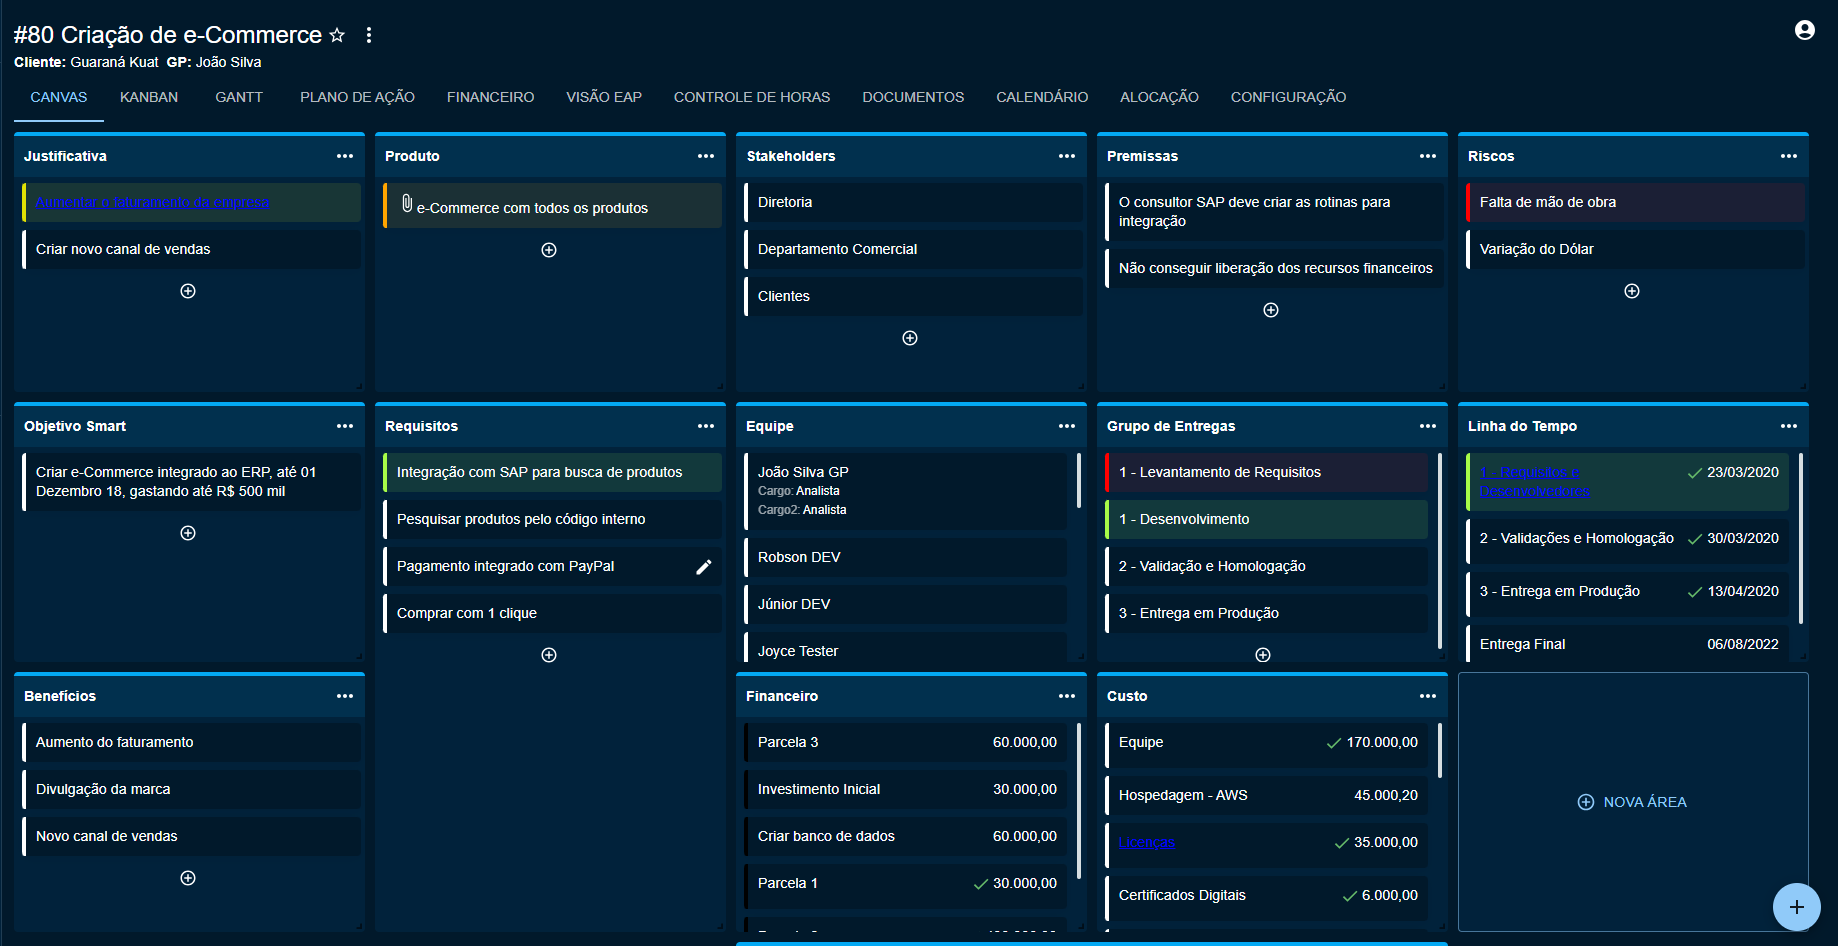
Task: Open Financeiro panel options menu
Action: [x=1067, y=696]
